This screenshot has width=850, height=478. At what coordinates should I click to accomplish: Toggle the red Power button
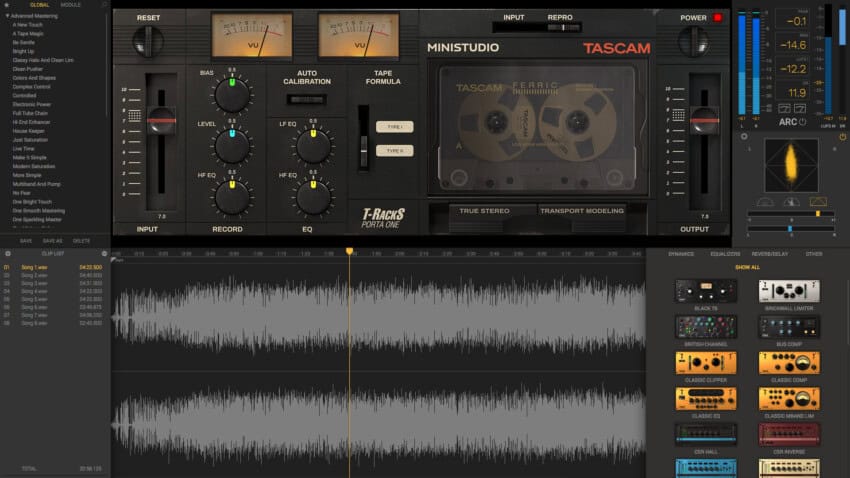click(x=717, y=18)
